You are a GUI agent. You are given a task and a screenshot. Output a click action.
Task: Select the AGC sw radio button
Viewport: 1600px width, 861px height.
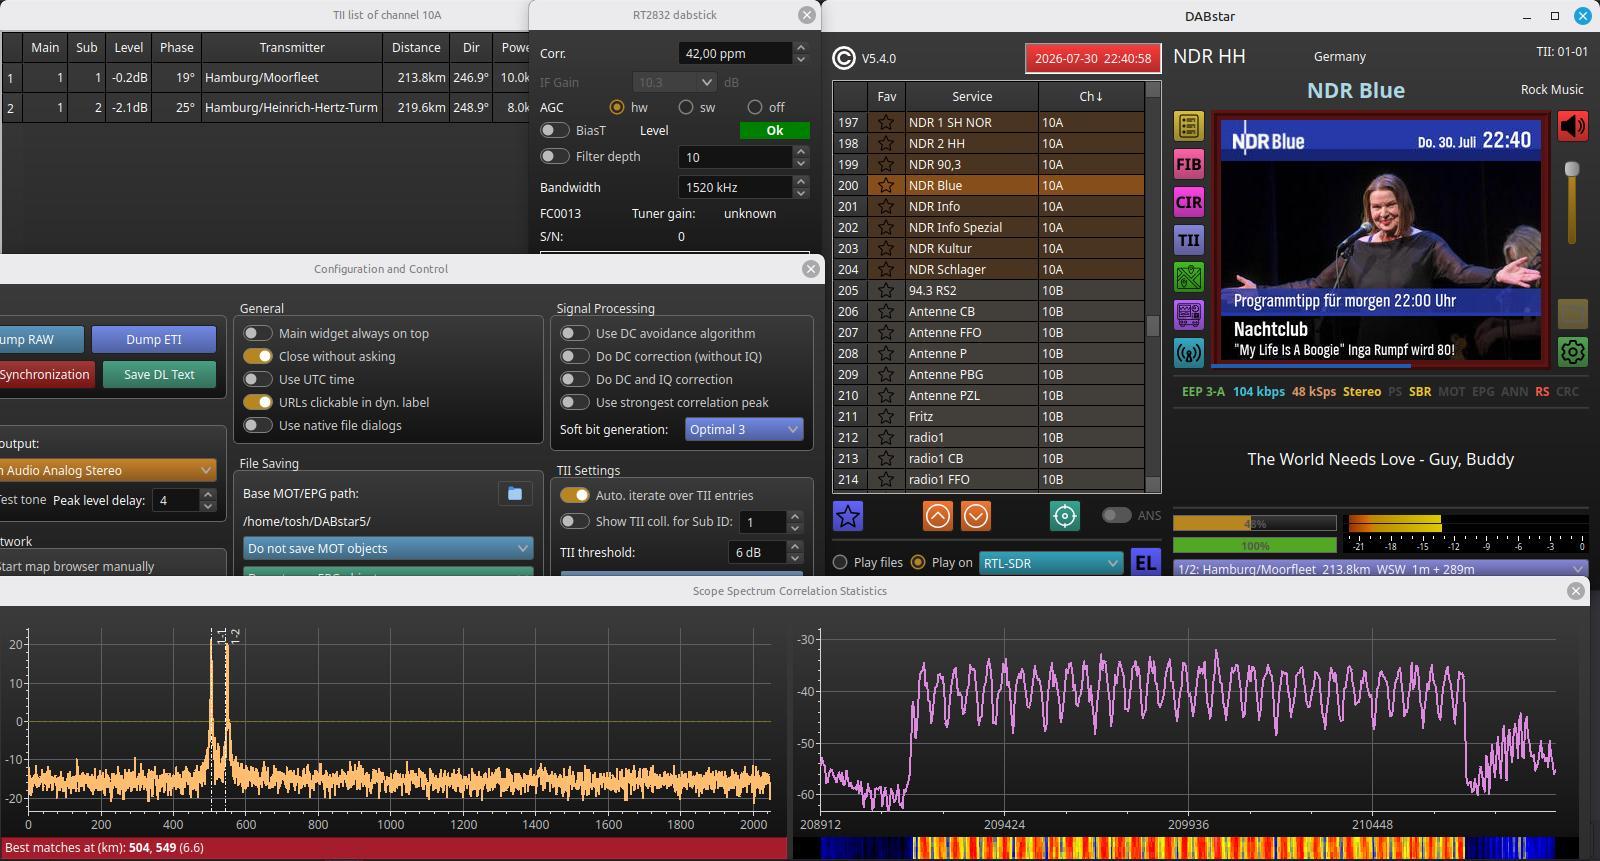click(x=686, y=107)
